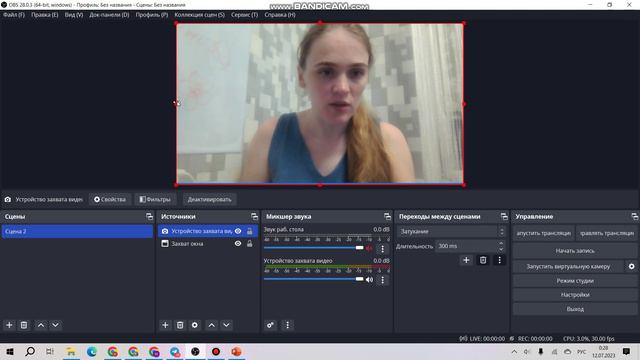Remove scene transition trash button
This screenshot has height=360, width=640.
pos(483,260)
